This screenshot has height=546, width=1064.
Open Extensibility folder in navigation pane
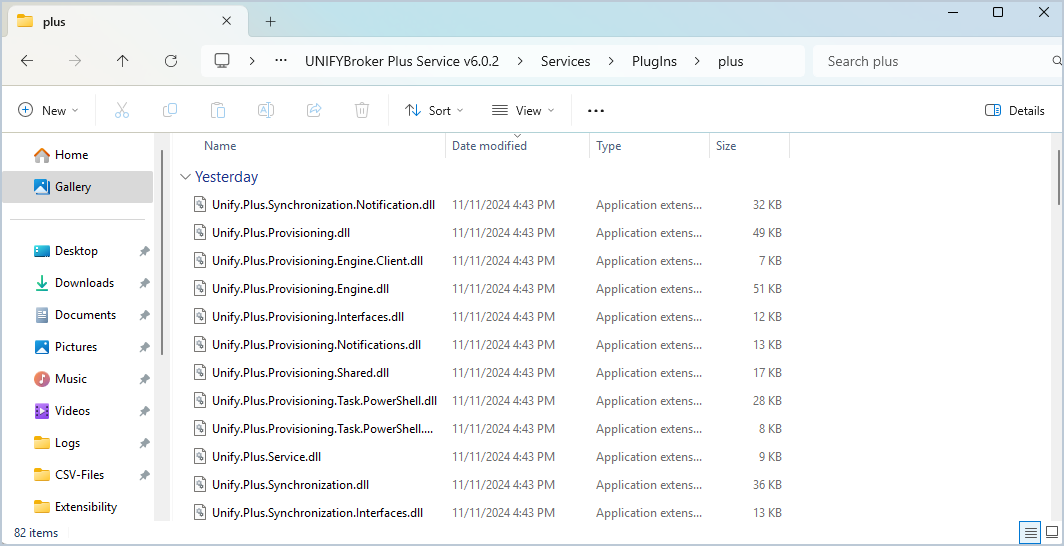click(86, 507)
